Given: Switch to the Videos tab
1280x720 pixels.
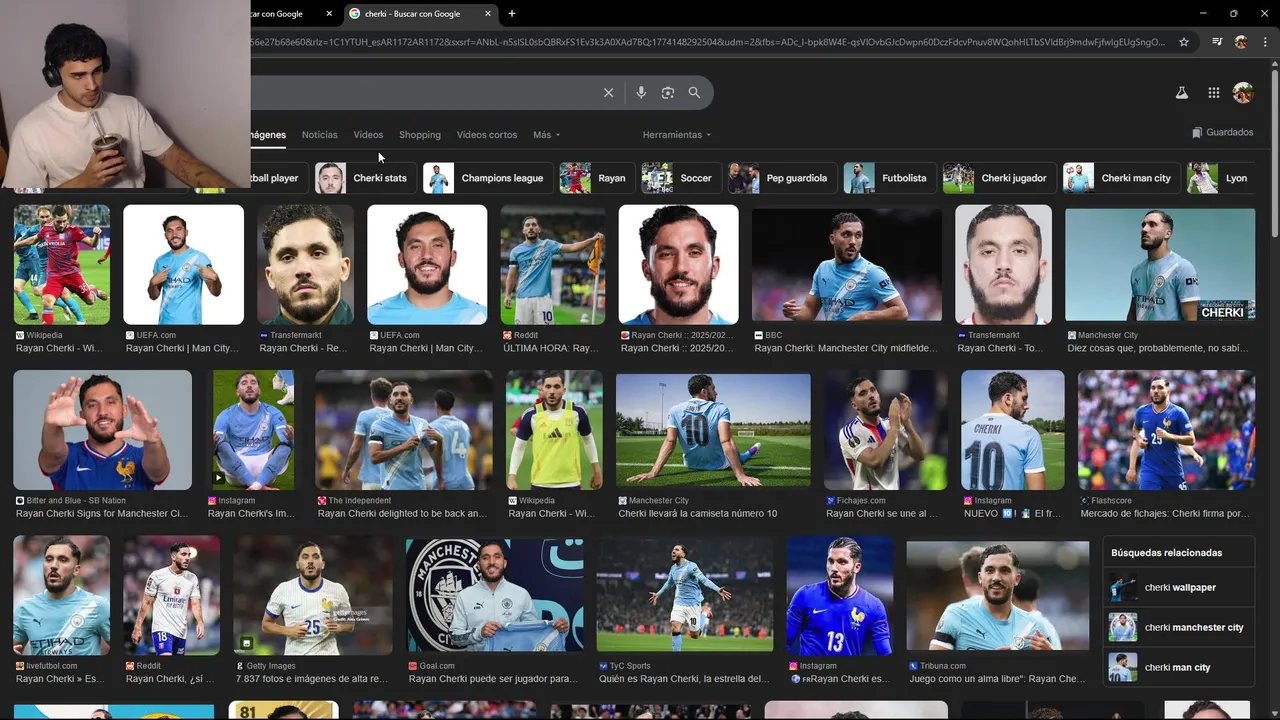Looking at the screenshot, I should (x=368, y=135).
